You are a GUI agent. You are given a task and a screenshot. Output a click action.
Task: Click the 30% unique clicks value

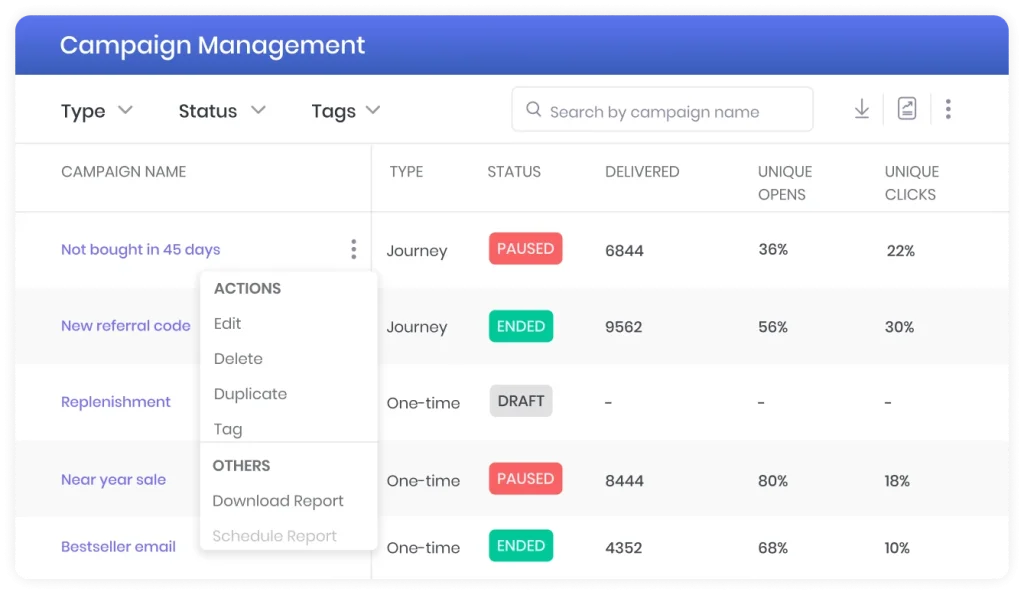tap(899, 327)
